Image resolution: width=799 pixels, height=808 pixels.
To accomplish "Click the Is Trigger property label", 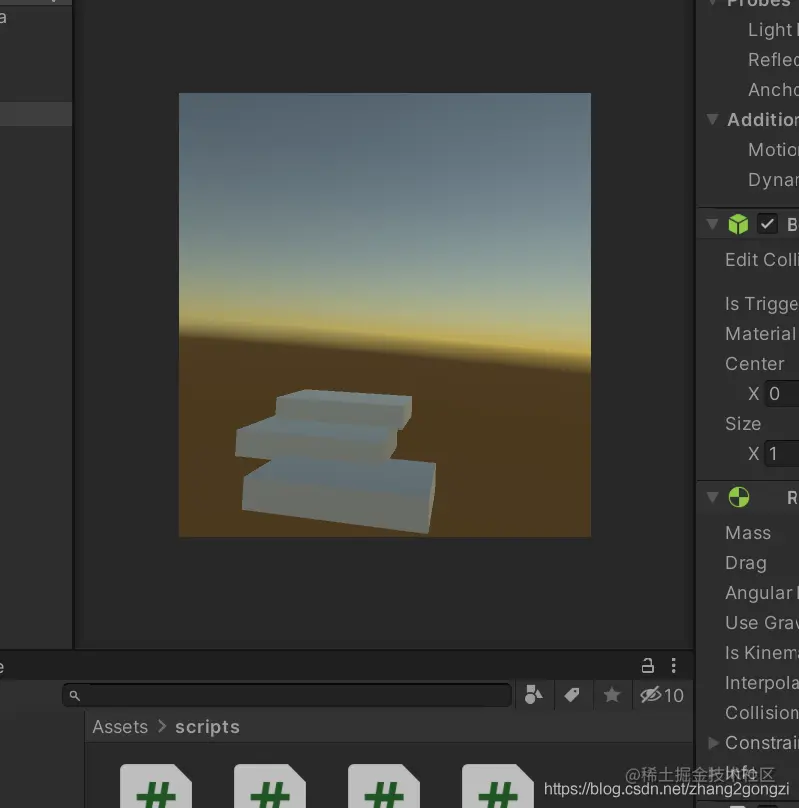I will 762,304.
